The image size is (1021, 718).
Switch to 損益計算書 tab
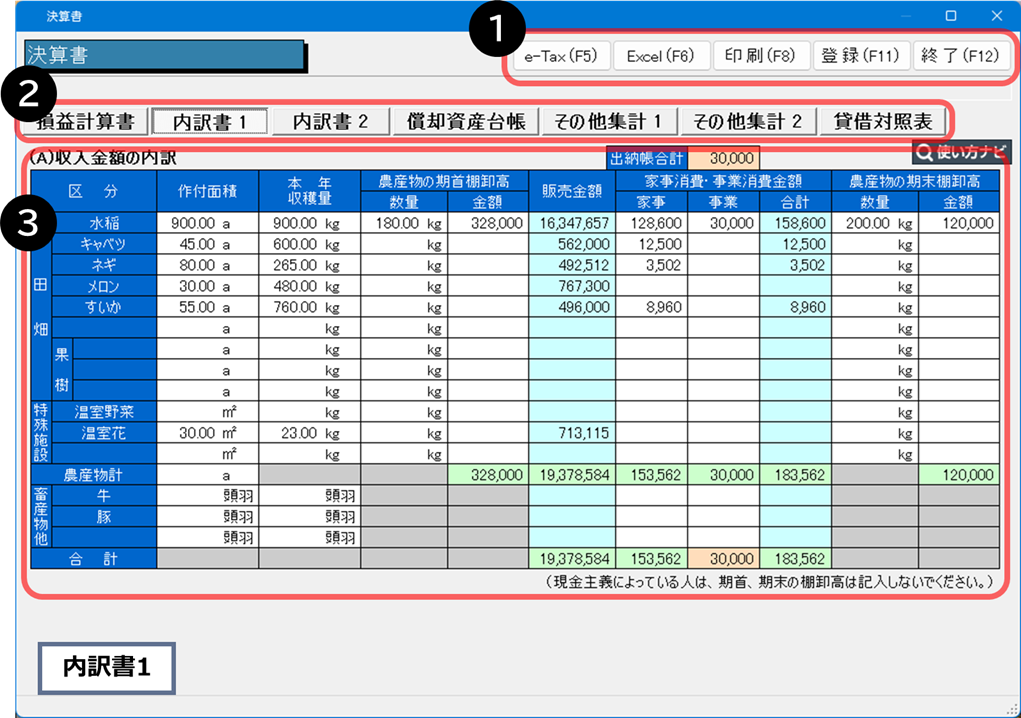click(85, 122)
